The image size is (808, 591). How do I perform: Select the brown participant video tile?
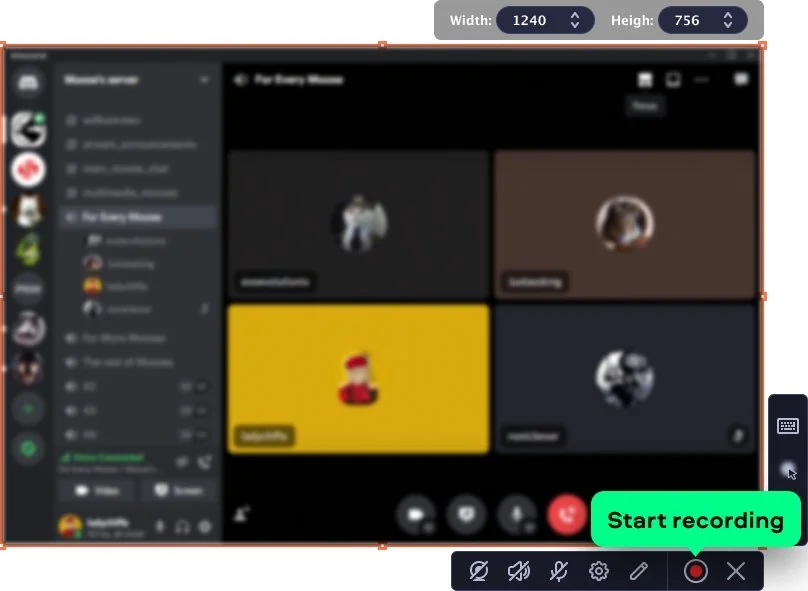click(x=625, y=224)
